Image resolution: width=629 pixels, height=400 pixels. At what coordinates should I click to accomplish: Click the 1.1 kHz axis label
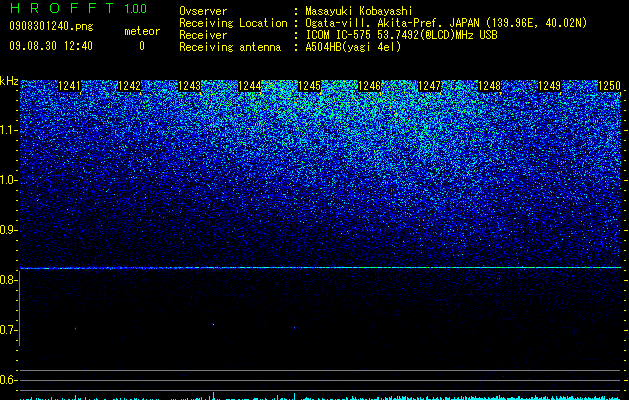(9, 130)
